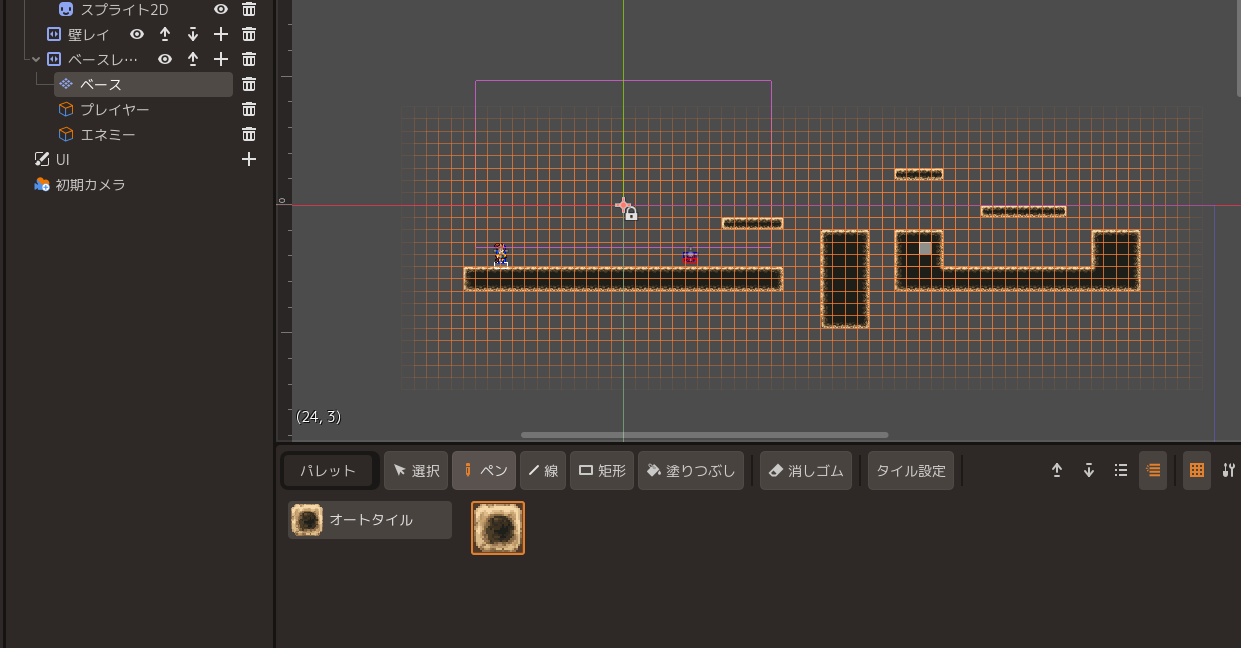The image size is (1241, 648).
Task: Switch to the ペン drawing tool
Action: point(484,470)
